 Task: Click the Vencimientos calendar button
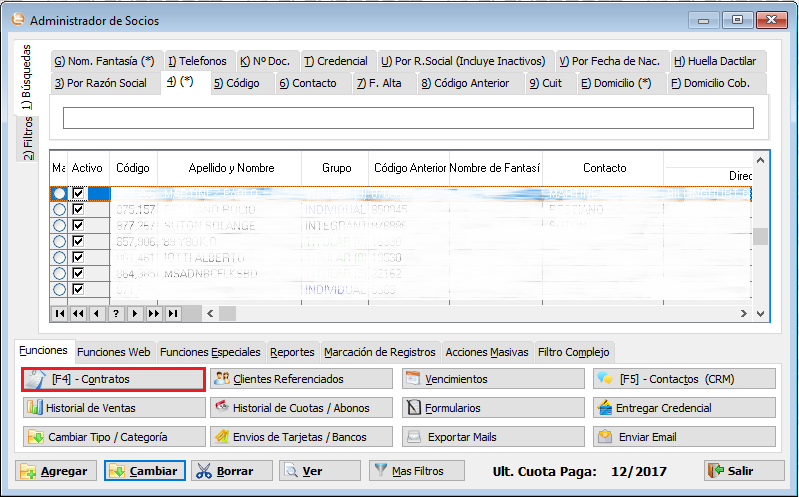point(493,379)
